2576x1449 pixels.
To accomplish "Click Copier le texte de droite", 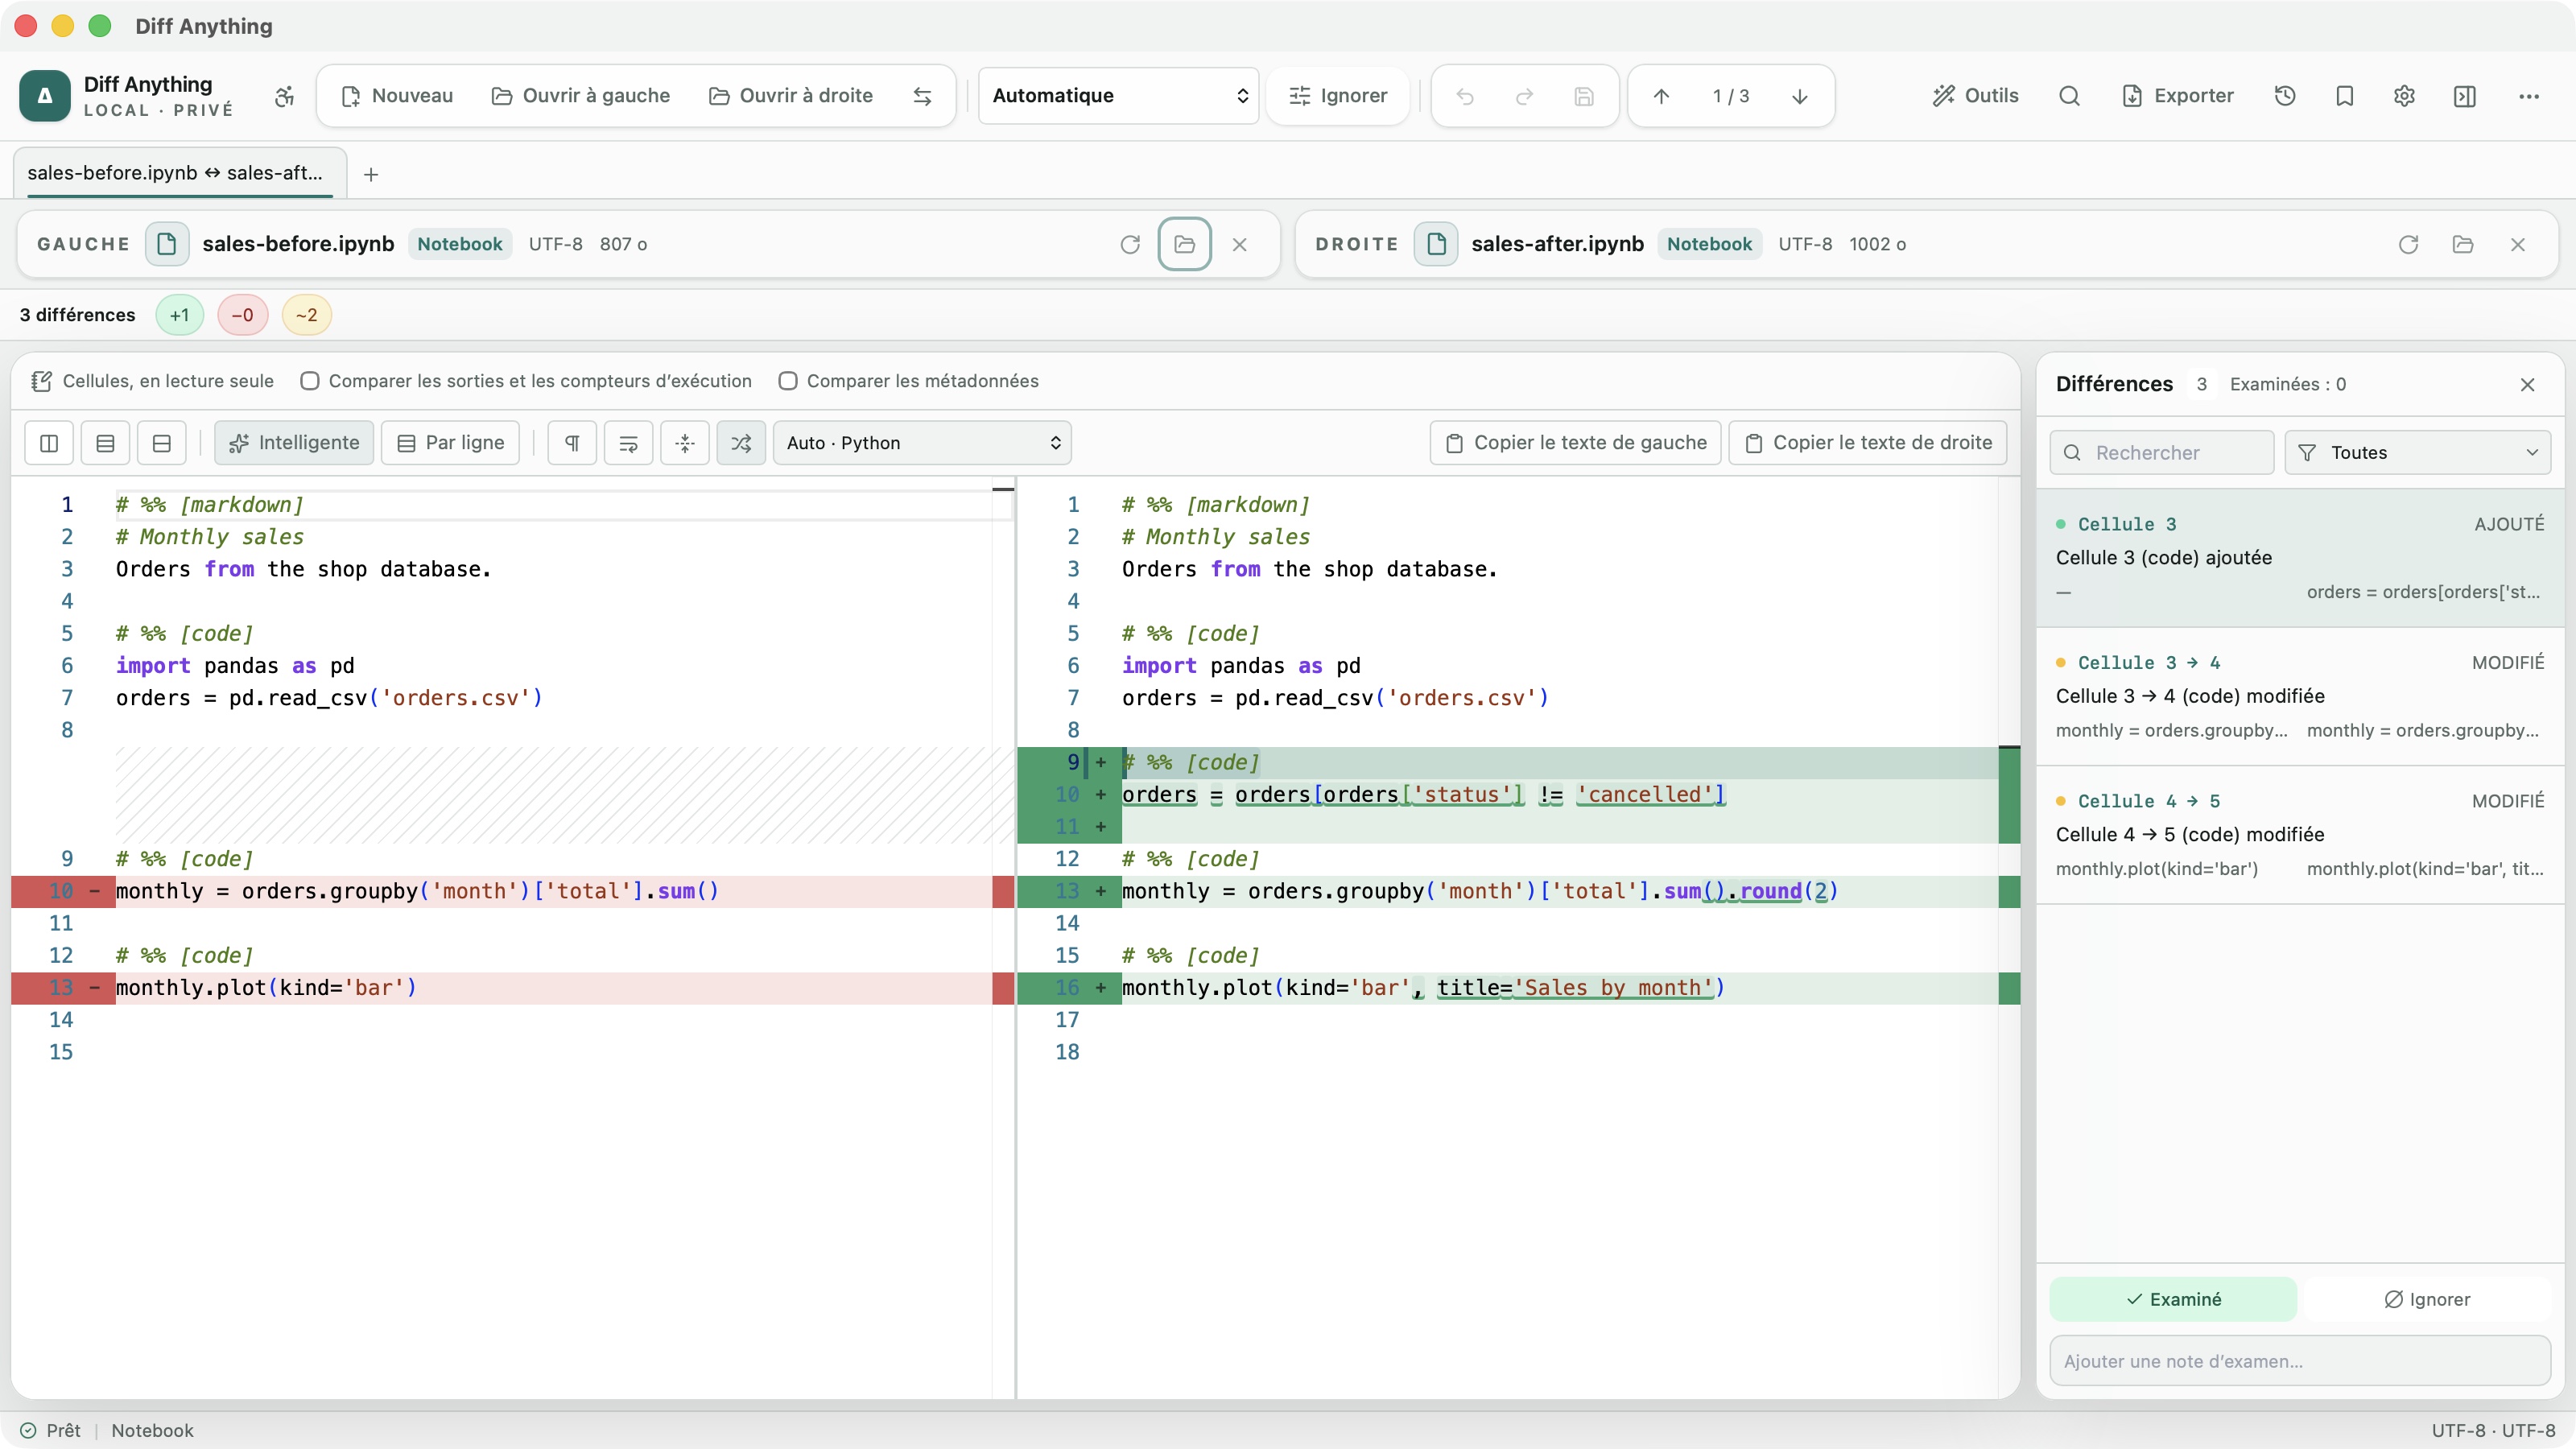I will [x=1868, y=443].
